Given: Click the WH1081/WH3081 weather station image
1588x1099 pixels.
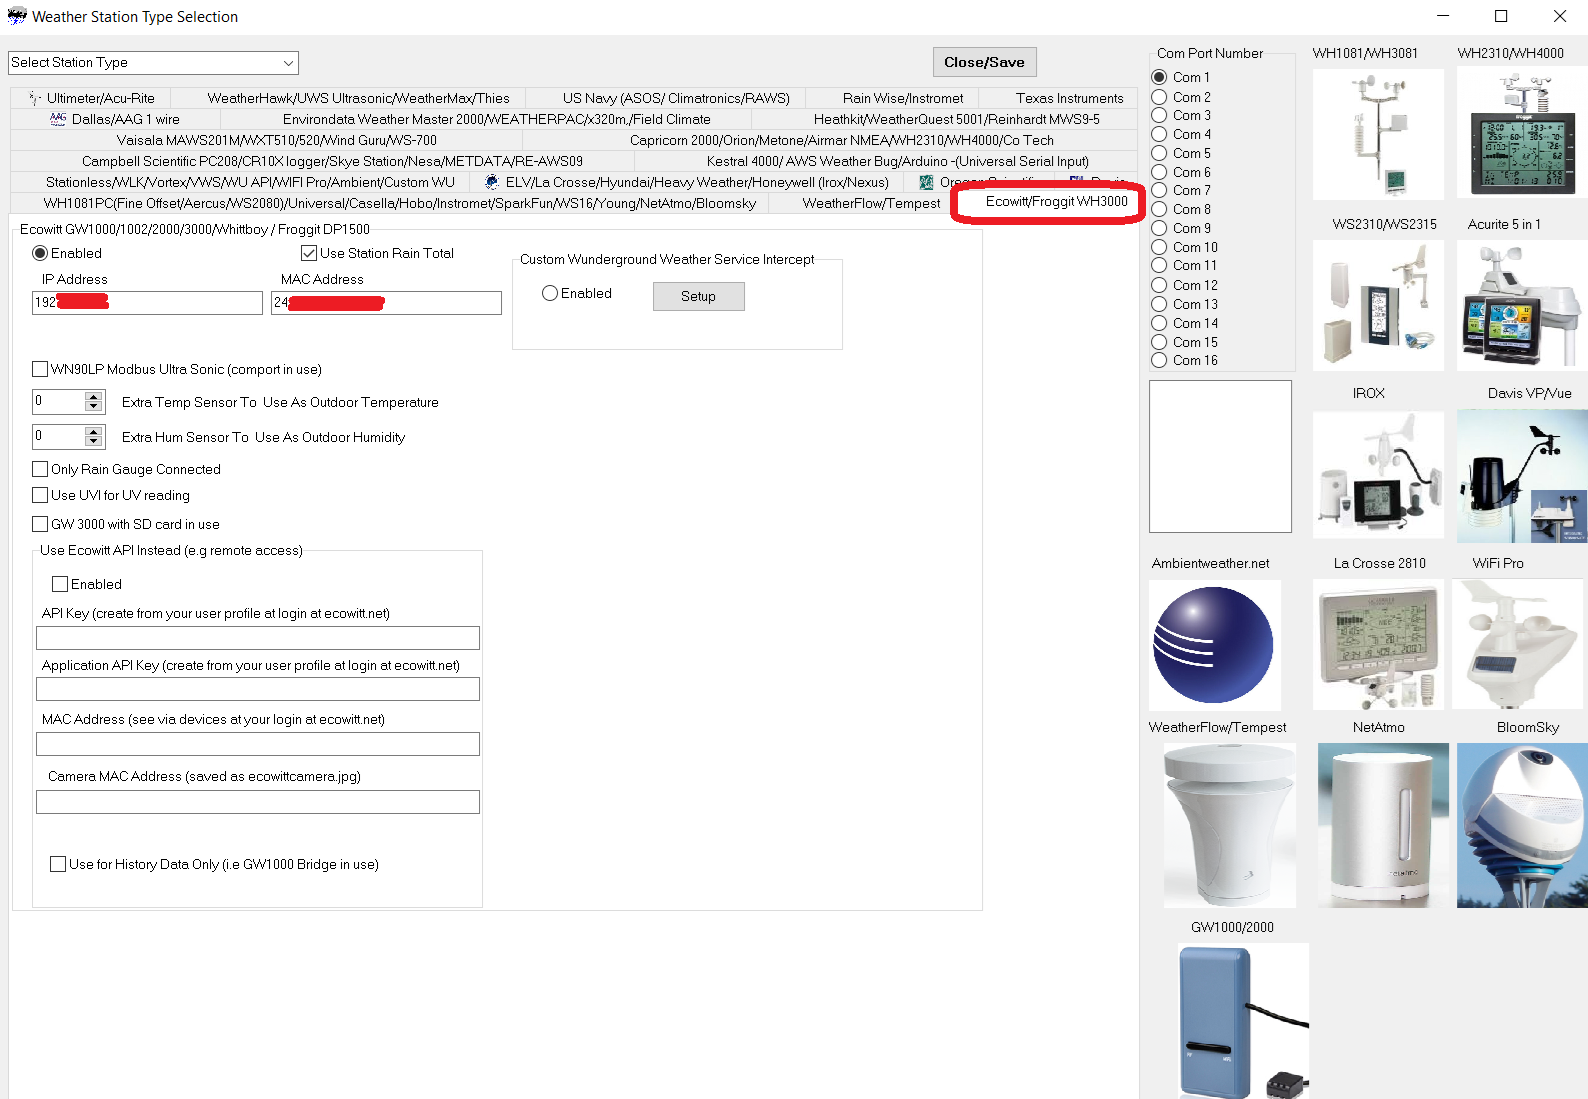Looking at the screenshot, I should click(1377, 134).
